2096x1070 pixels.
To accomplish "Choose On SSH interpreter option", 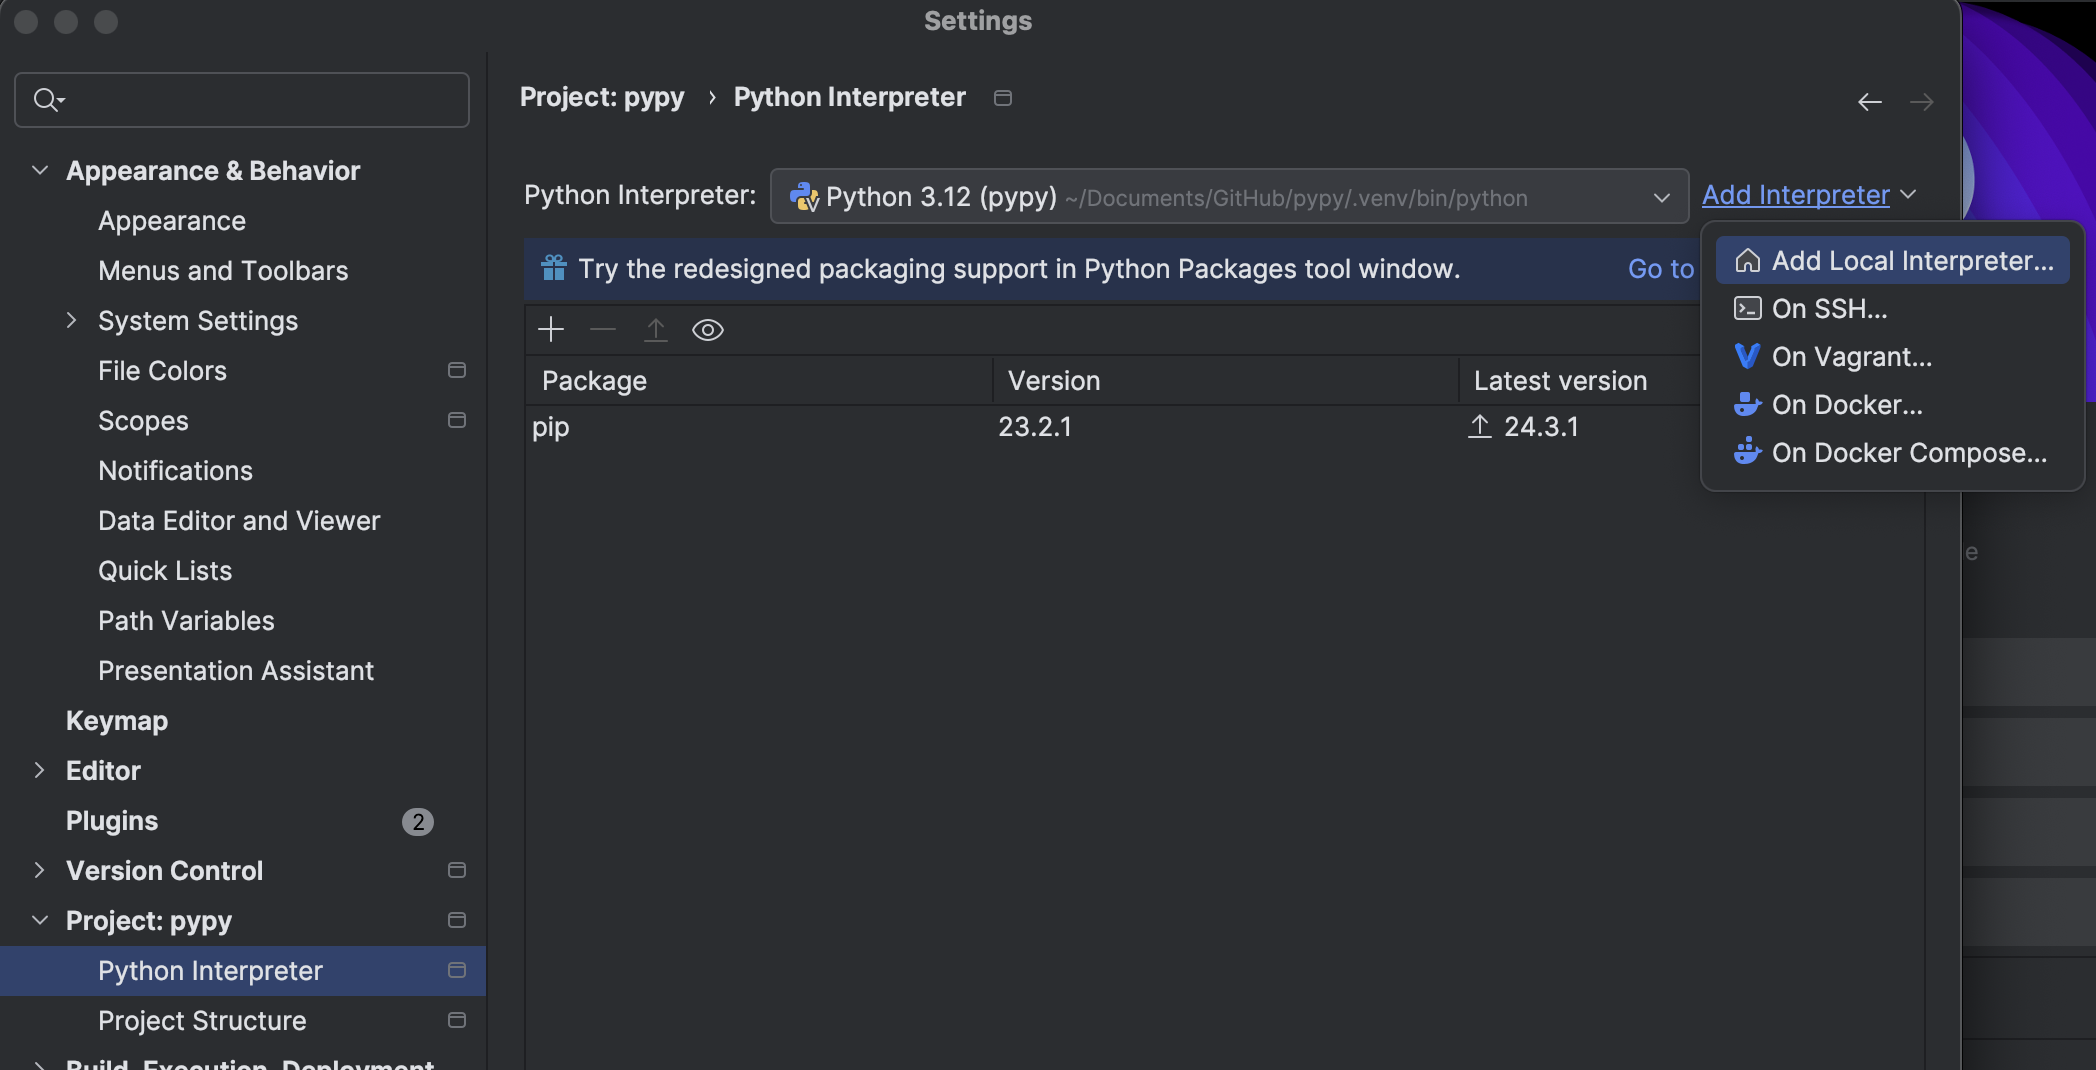I will pos(1829,309).
